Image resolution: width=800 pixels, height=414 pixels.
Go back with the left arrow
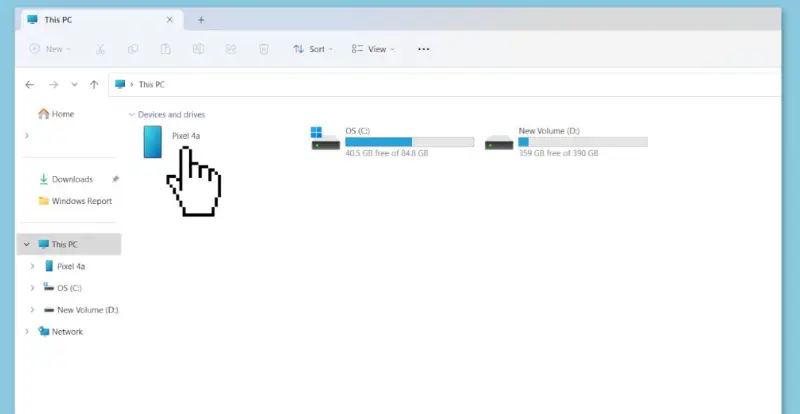coord(30,85)
